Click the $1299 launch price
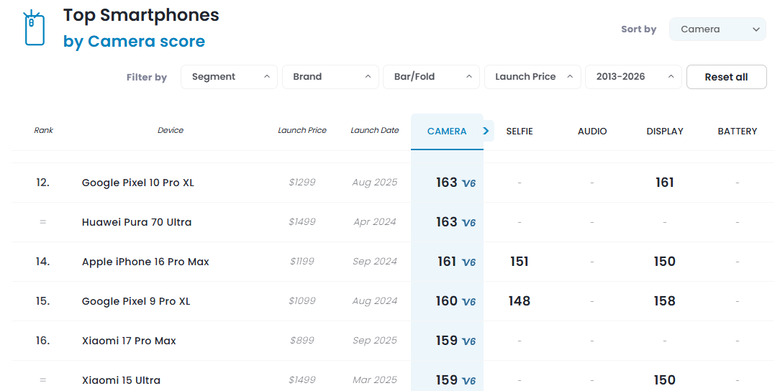Image resolution: width=780 pixels, height=391 pixels. tap(302, 183)
